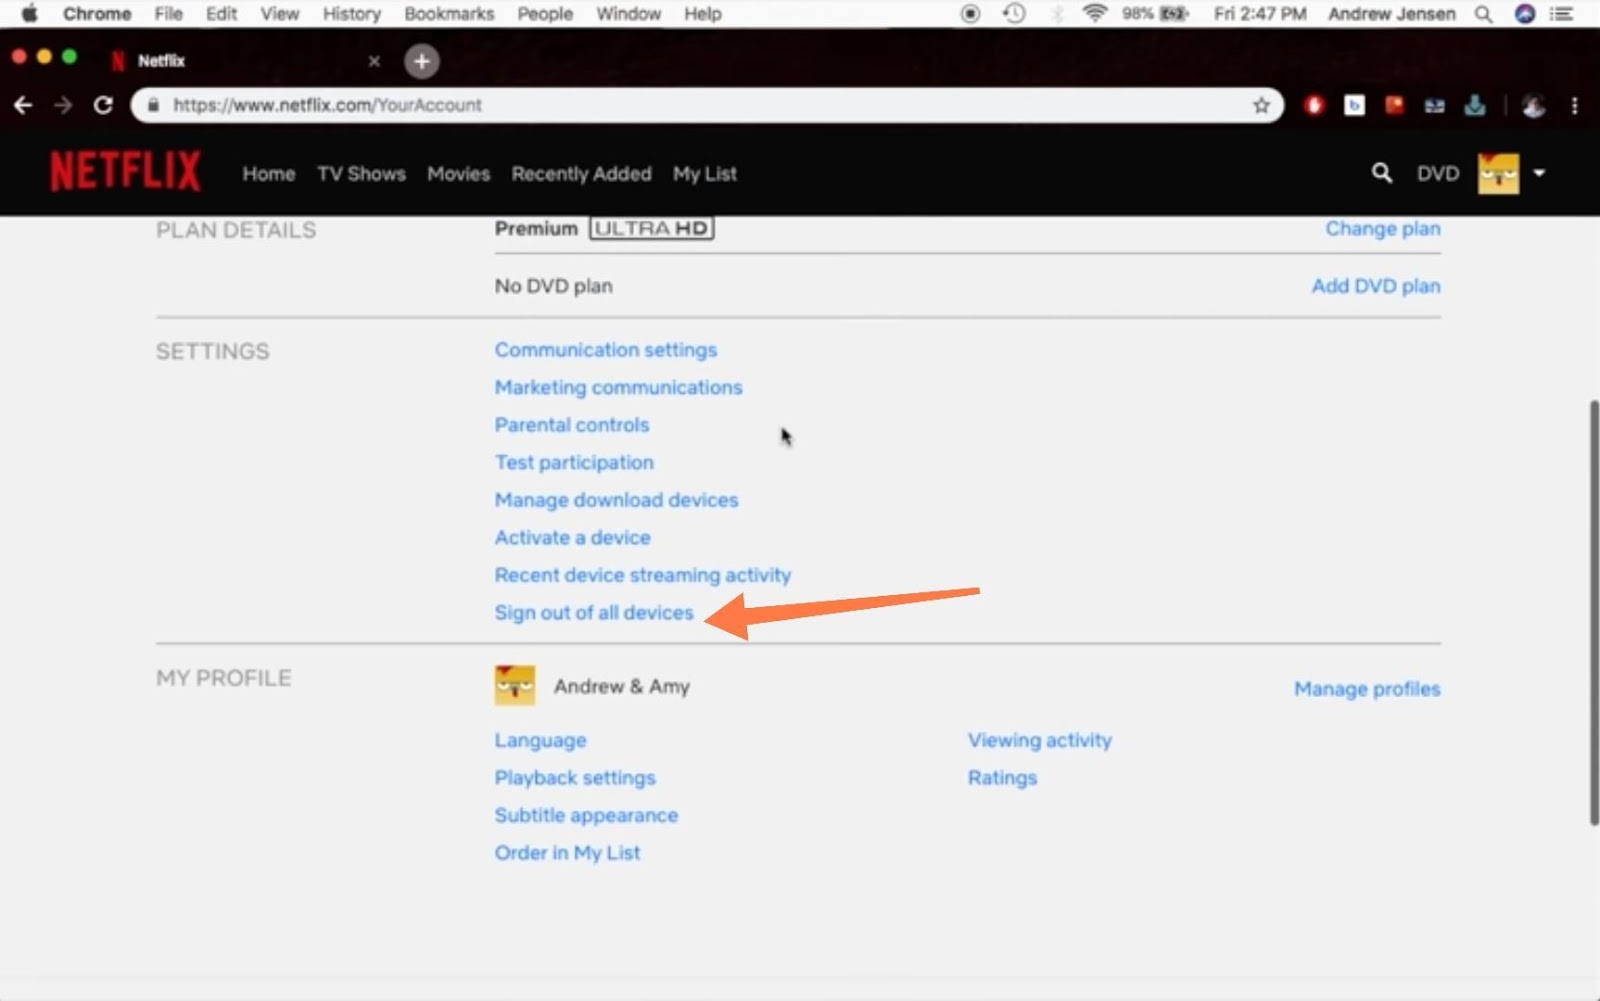Viewport: 1600px width, 1001px height.
Task: Open Subtitle appearance
Action: 586,815
